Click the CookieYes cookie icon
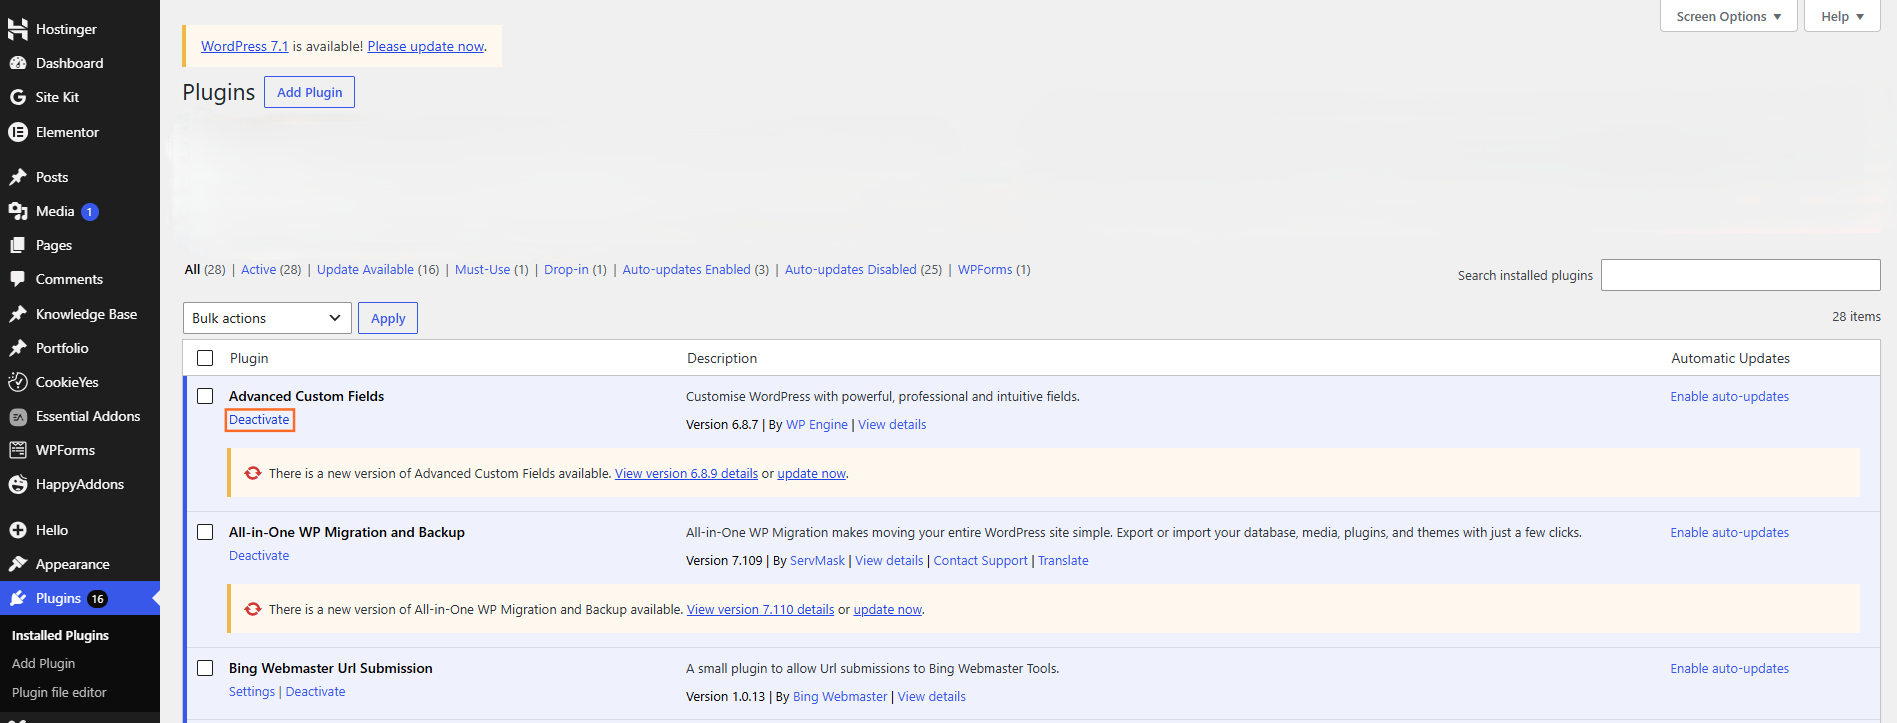Image resolution: width=1897 pixels, height=723 pixels. click(18, 382)
